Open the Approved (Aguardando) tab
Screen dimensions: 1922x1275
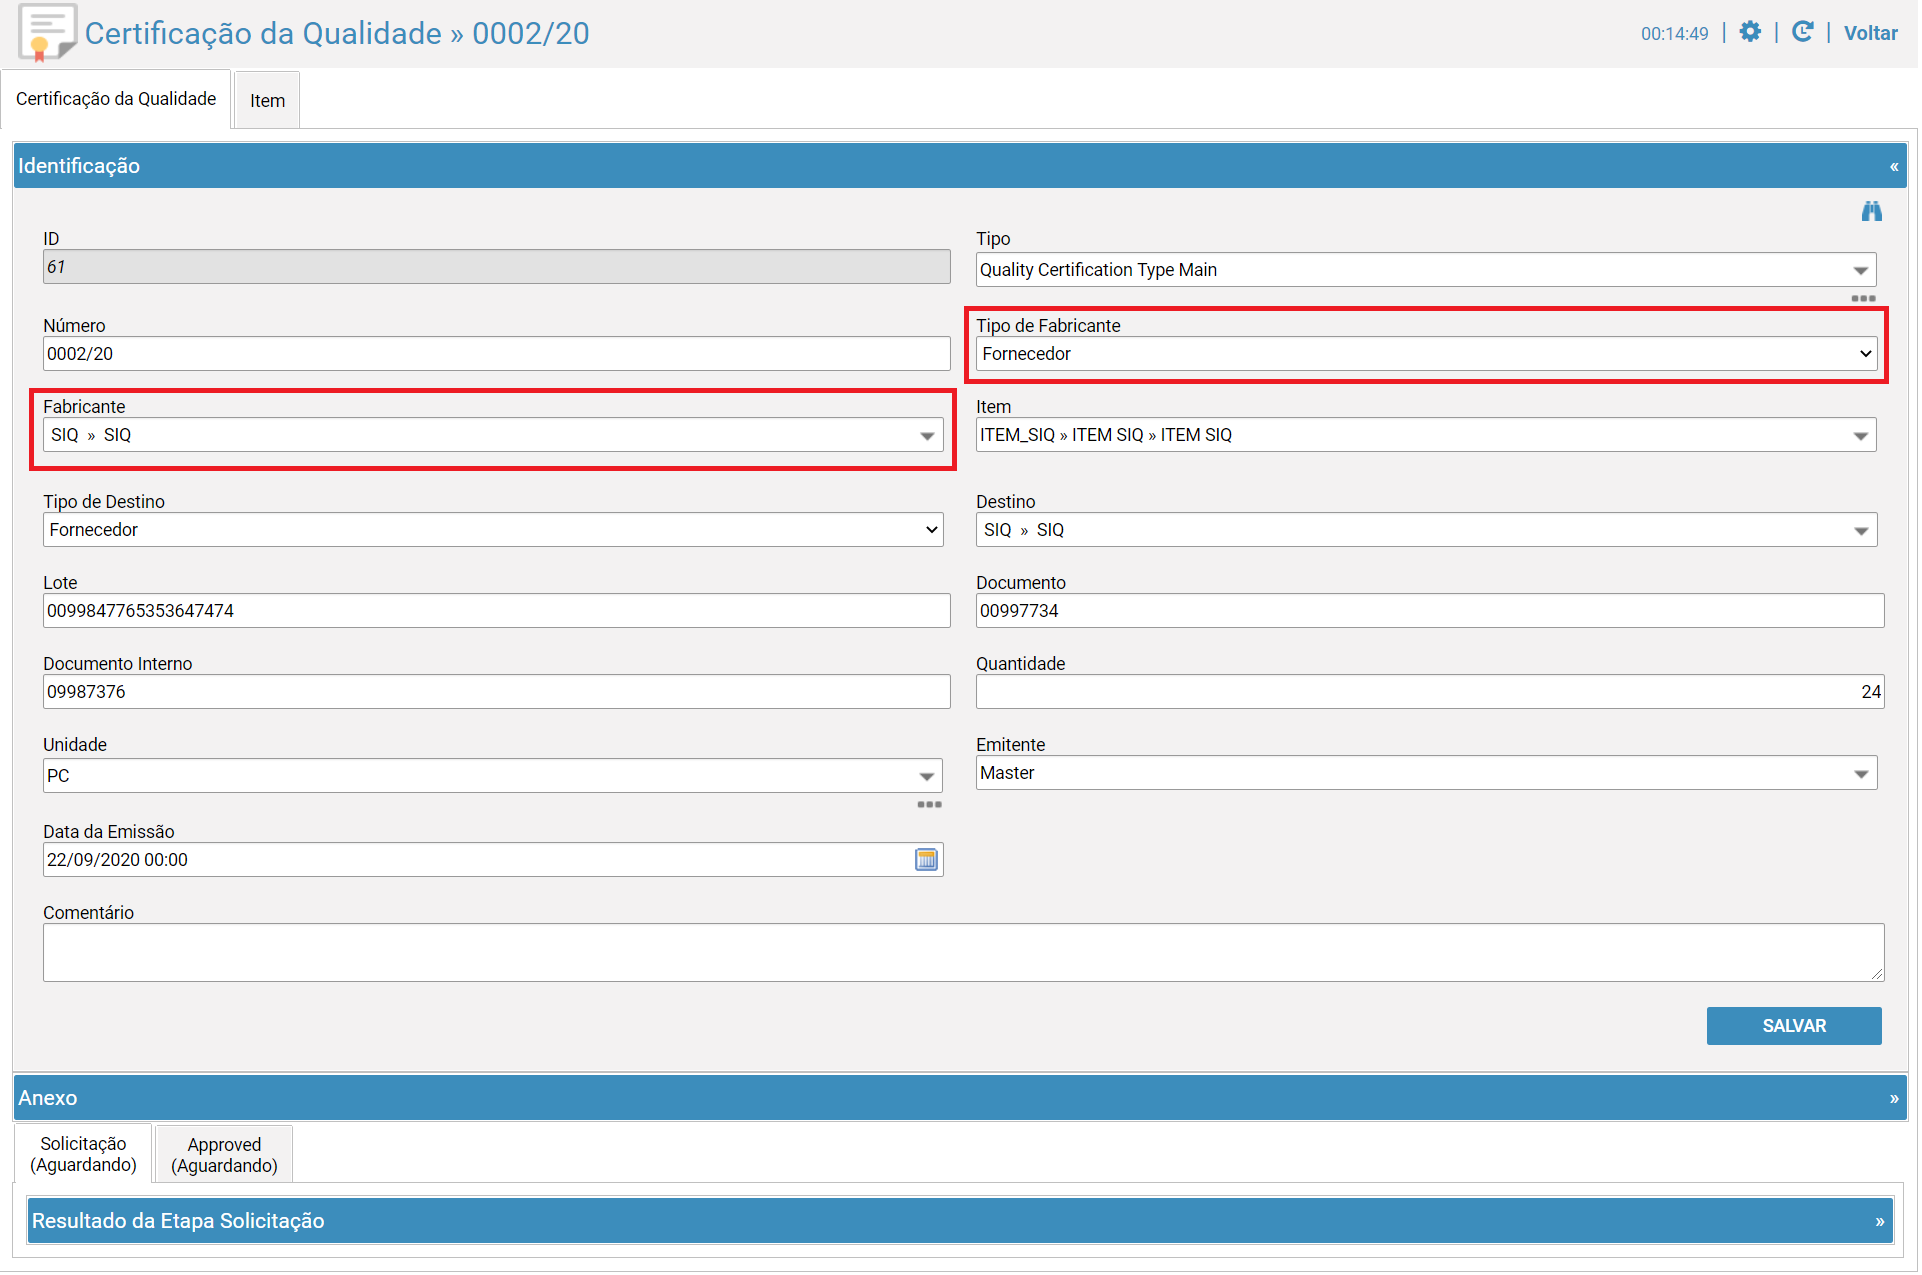224,1155
